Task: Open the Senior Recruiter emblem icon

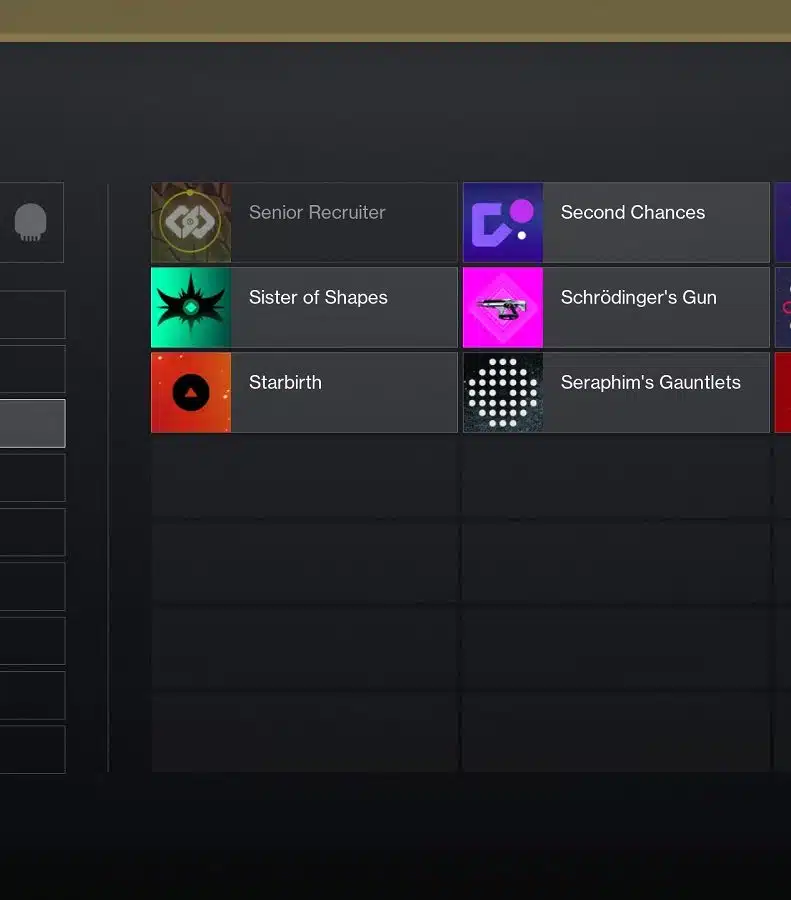Action: tap(191, 223)
